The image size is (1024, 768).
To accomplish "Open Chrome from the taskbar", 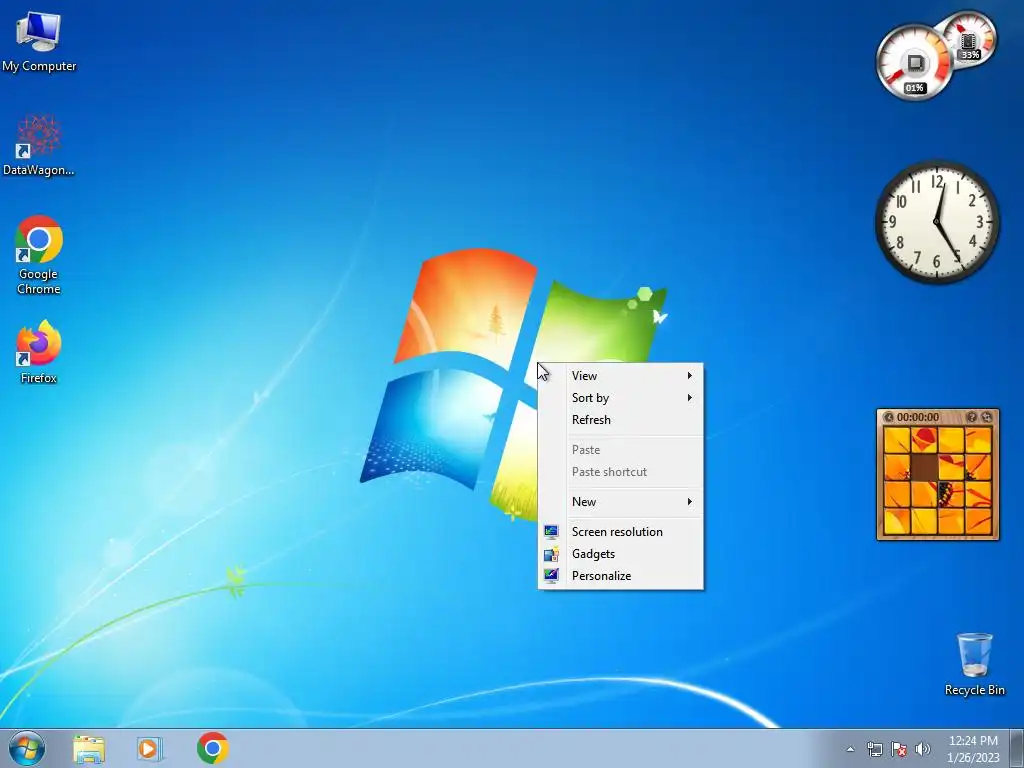I will point(212,748).
